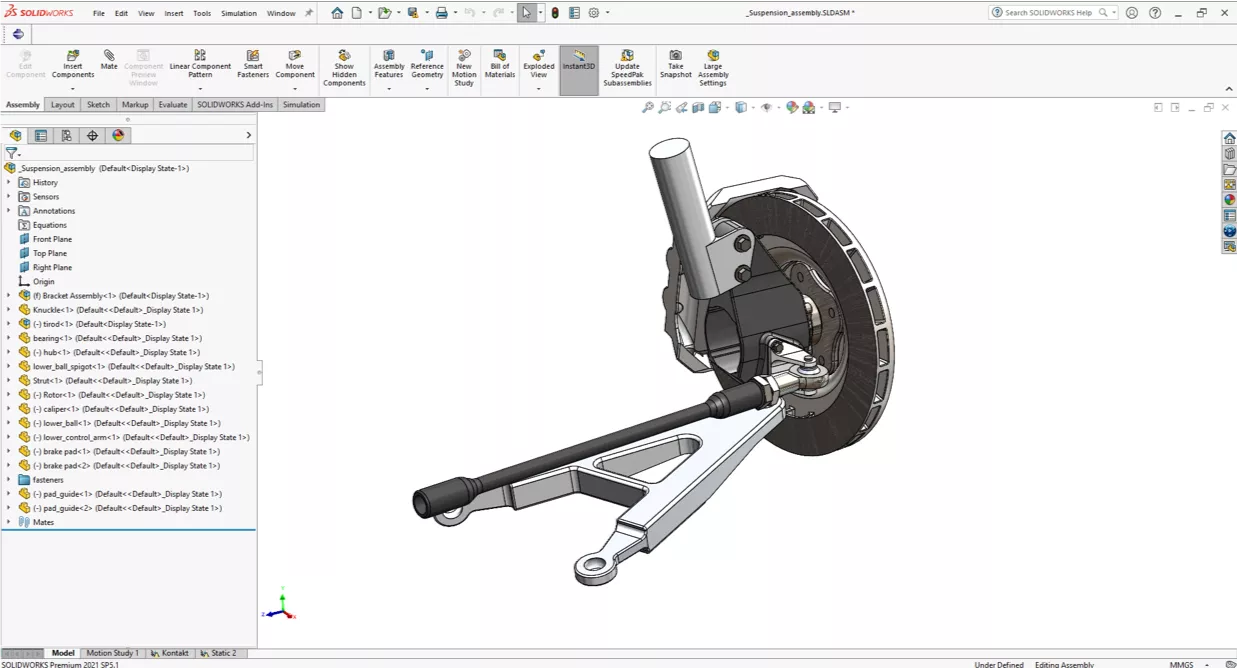The width and height of the screenshot is (1237, 668).
Task: Expand the Mates folder
Action: pos(8,521)
